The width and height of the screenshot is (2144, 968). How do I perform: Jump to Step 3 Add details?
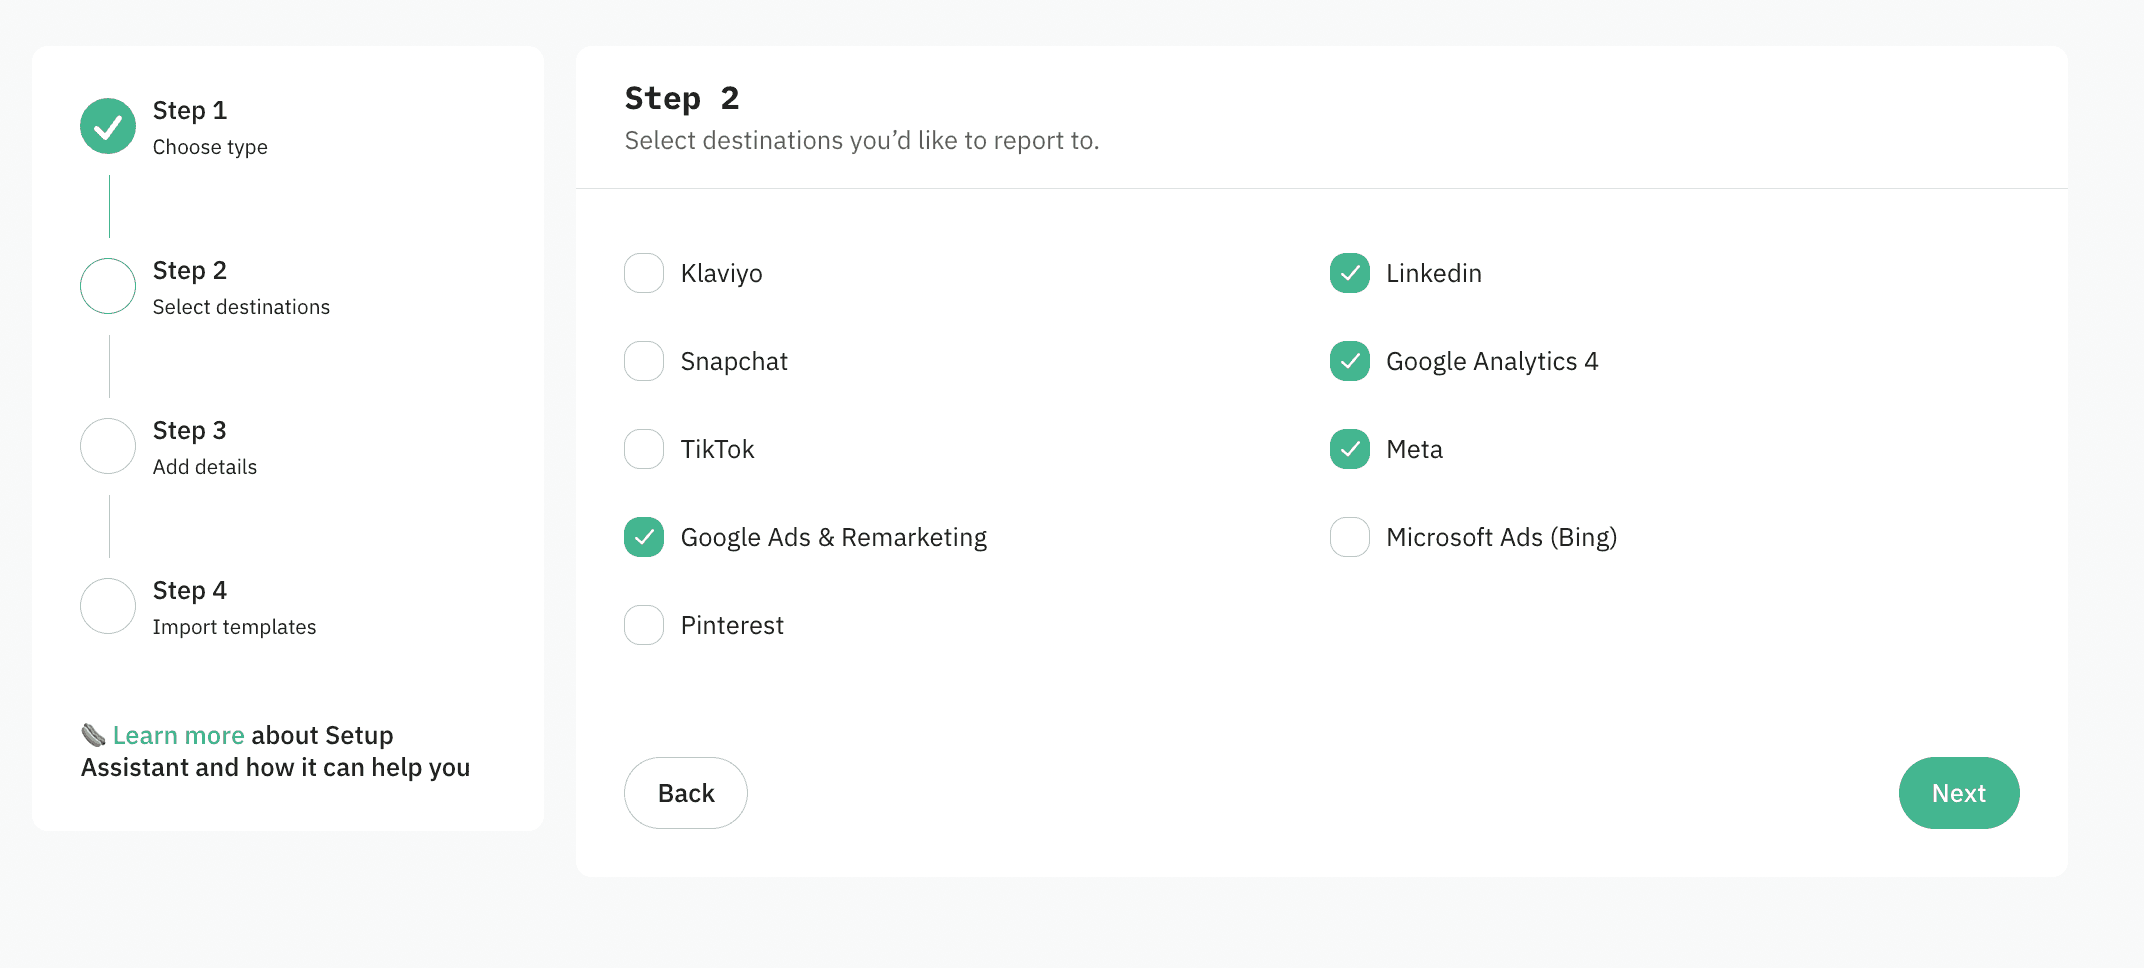(204, 448)
